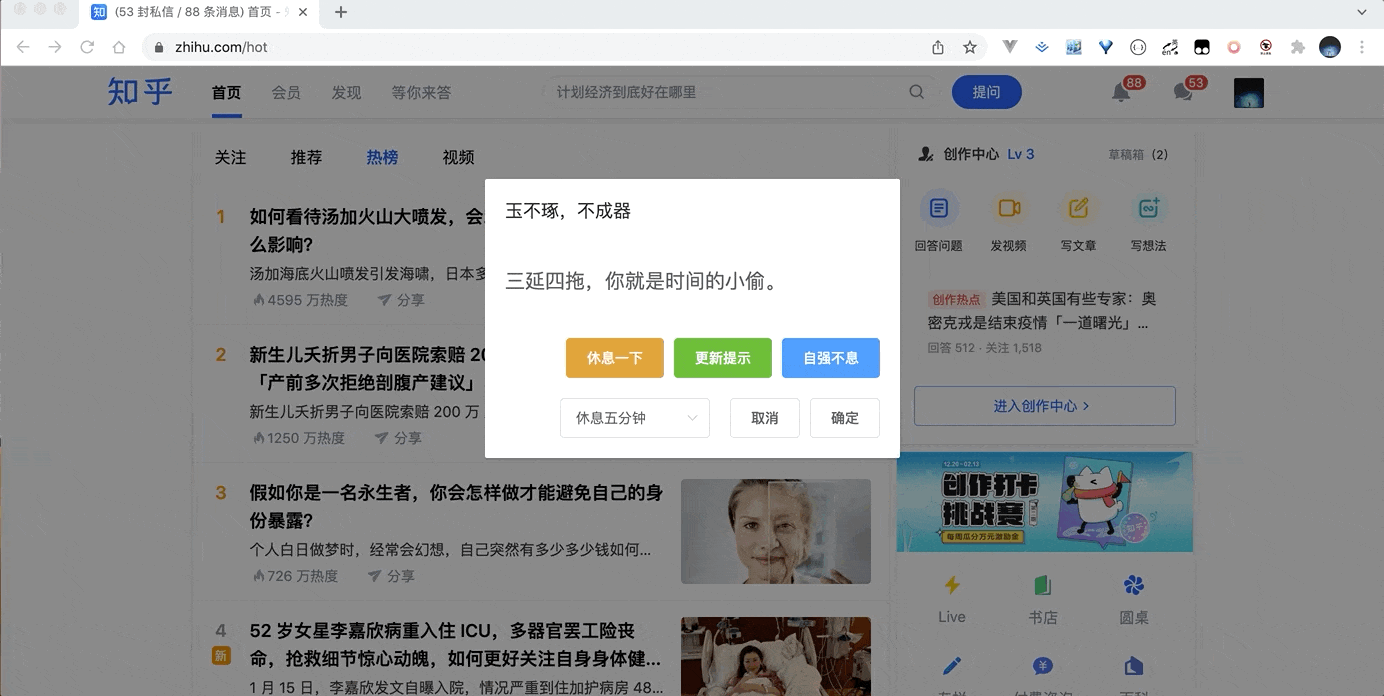1384x696 pixels.
Task: Click the 写文章 icon
Action: 1078,209
